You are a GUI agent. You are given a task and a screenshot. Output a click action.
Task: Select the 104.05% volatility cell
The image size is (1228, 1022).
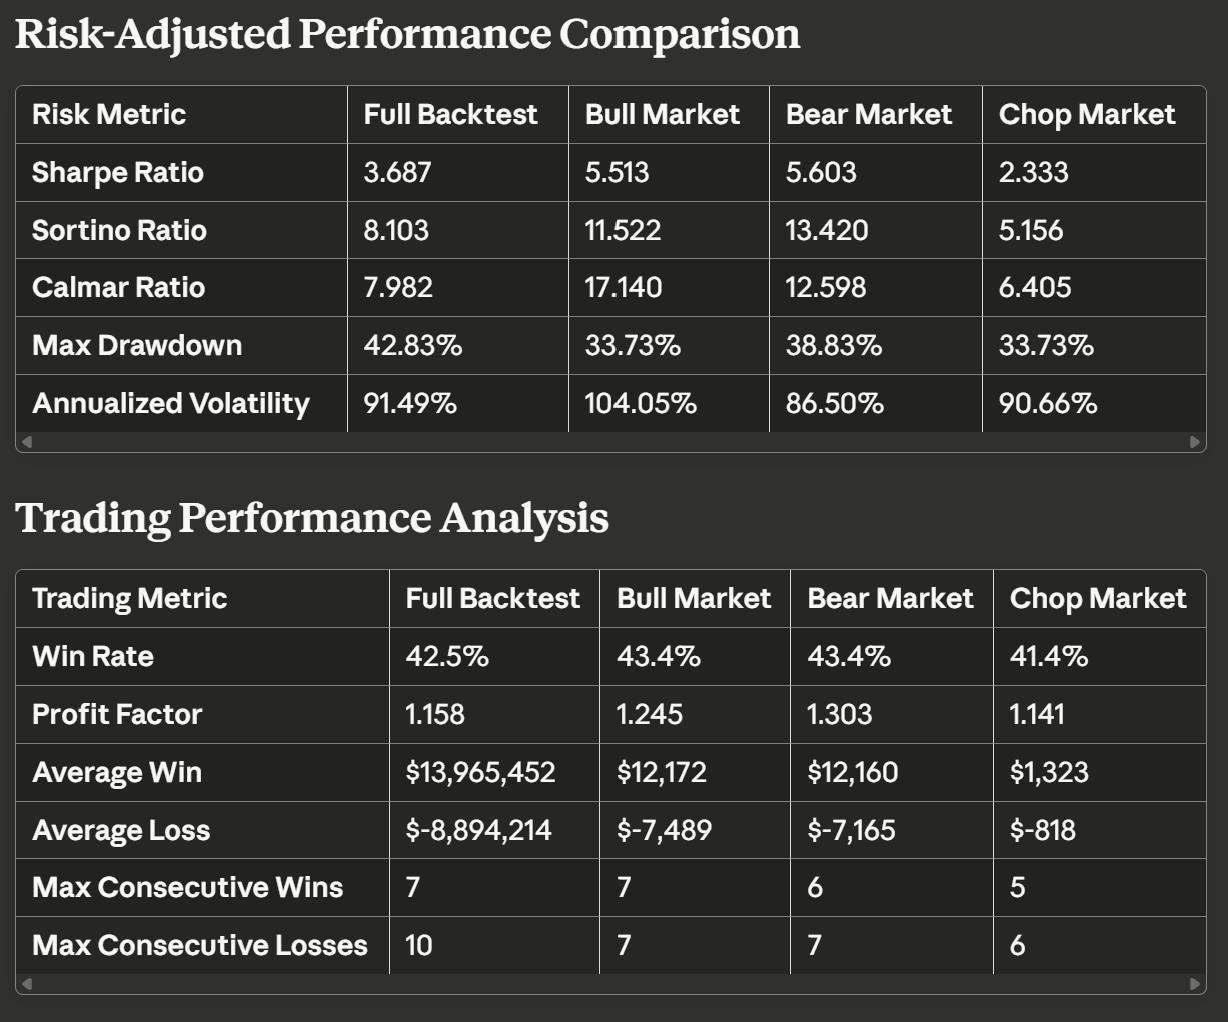coord(640,403)
